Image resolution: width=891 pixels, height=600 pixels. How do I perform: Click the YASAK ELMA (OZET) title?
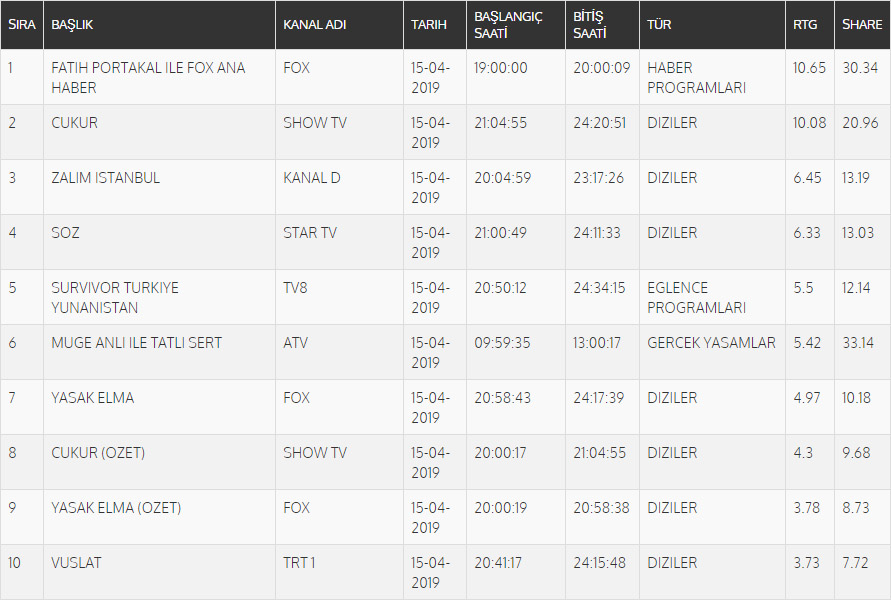click(x=116, y=508)
